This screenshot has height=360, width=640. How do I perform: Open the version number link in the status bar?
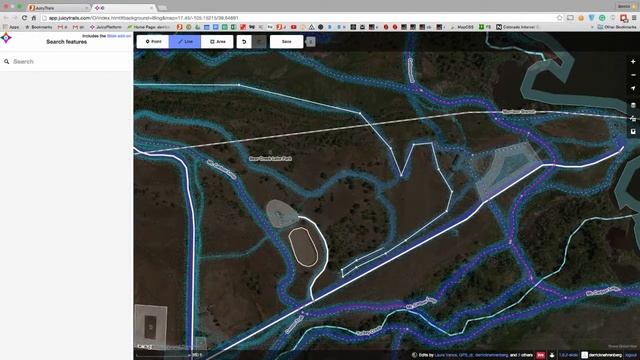(568, 355)
